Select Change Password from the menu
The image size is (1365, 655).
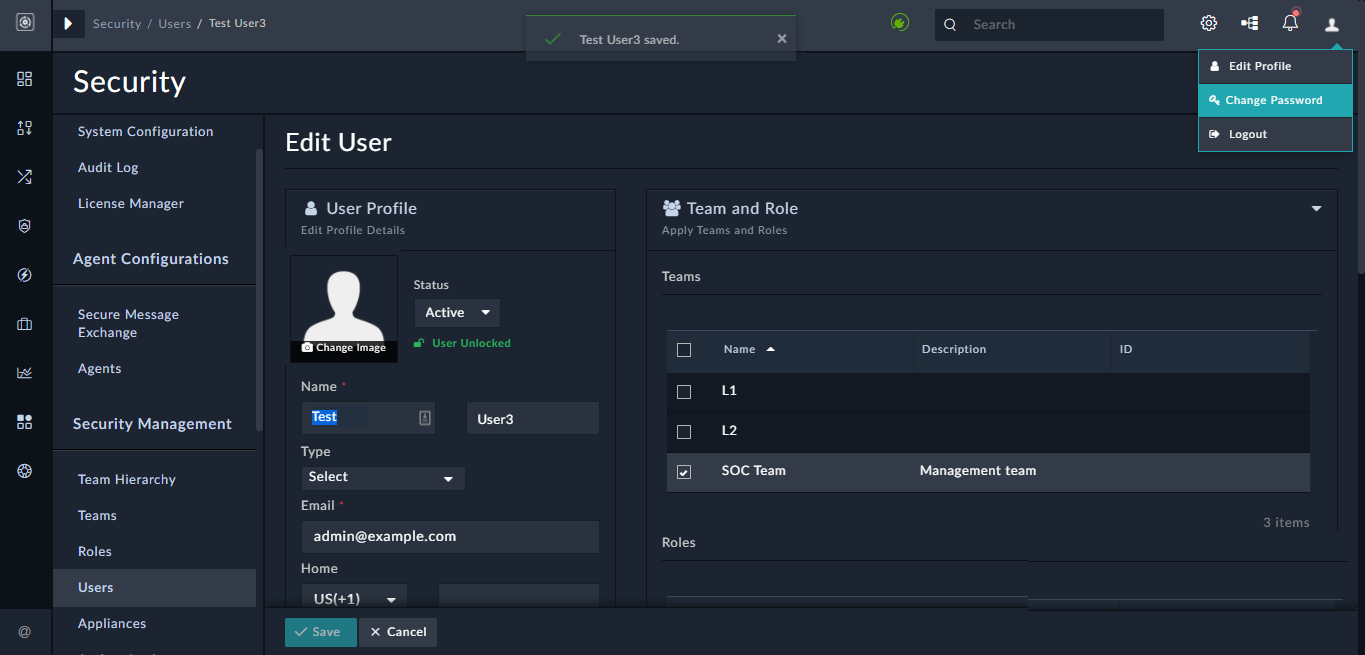1275,100
